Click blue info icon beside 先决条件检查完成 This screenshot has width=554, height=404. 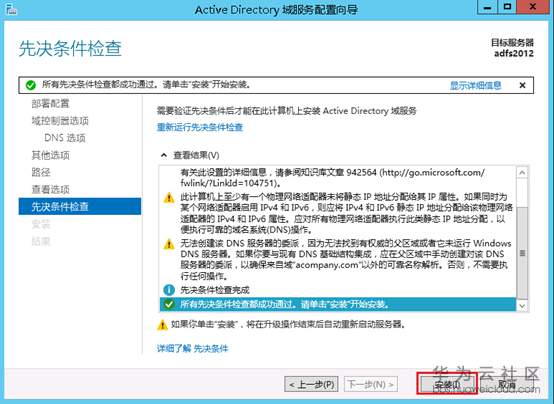169,290
